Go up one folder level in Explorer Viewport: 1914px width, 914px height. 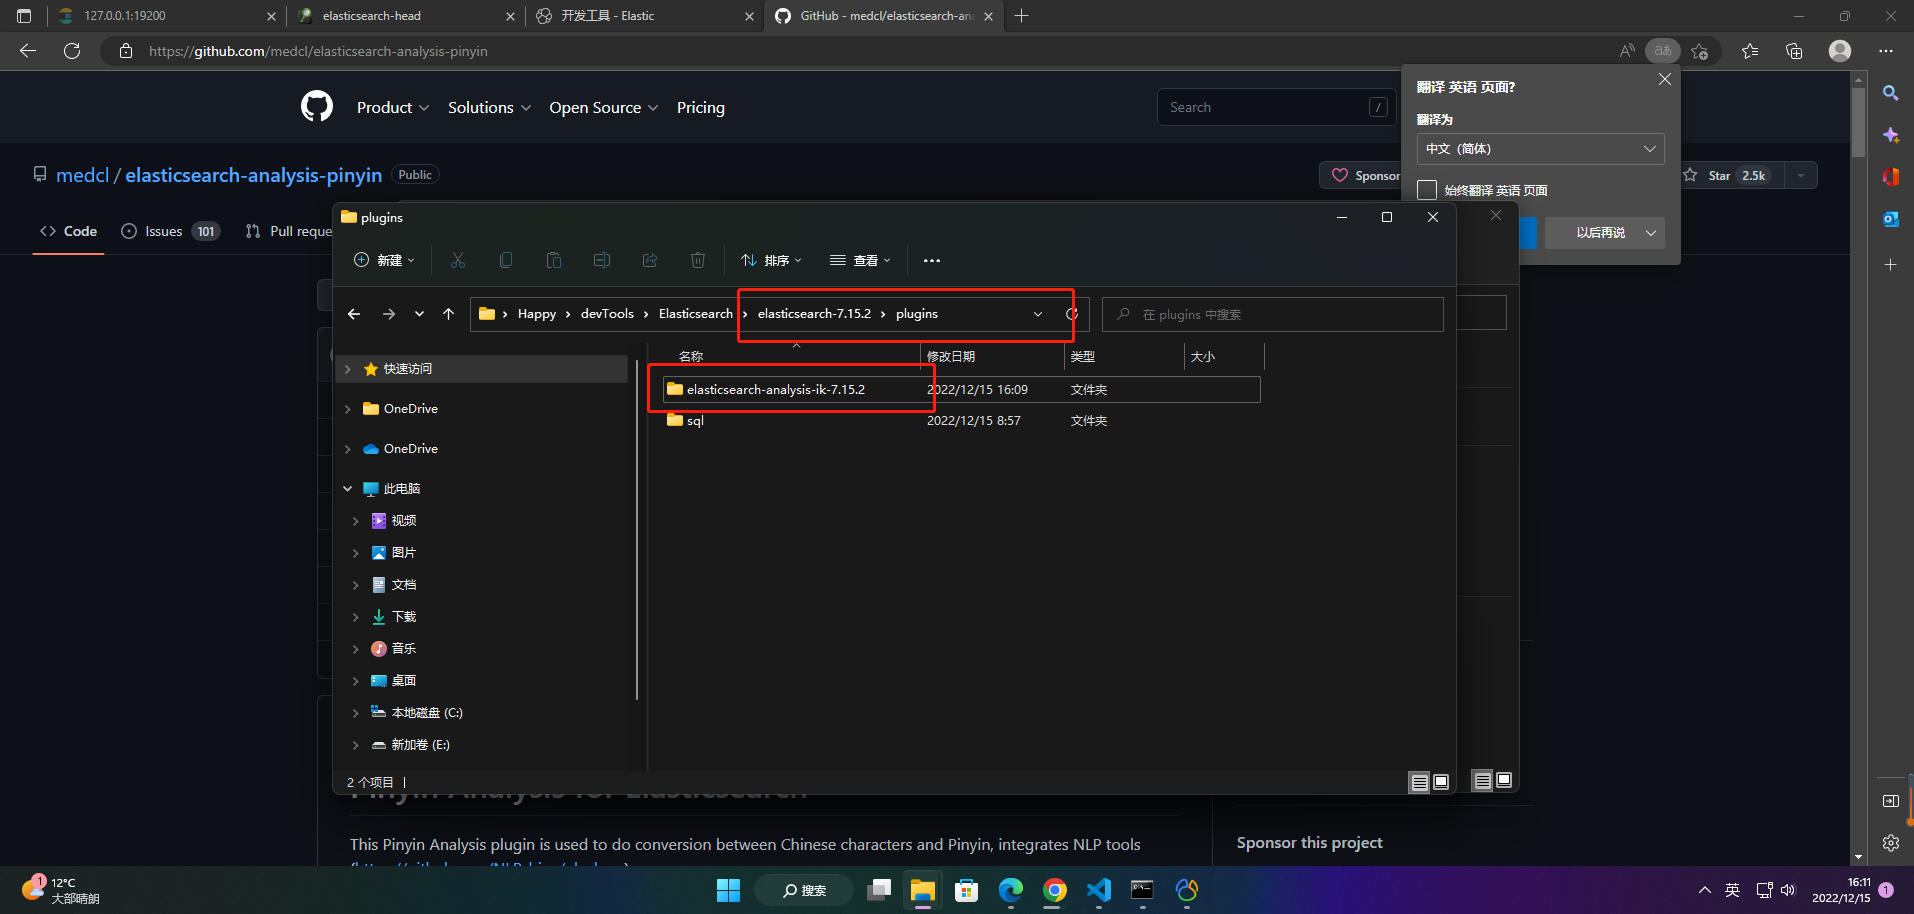449,314
